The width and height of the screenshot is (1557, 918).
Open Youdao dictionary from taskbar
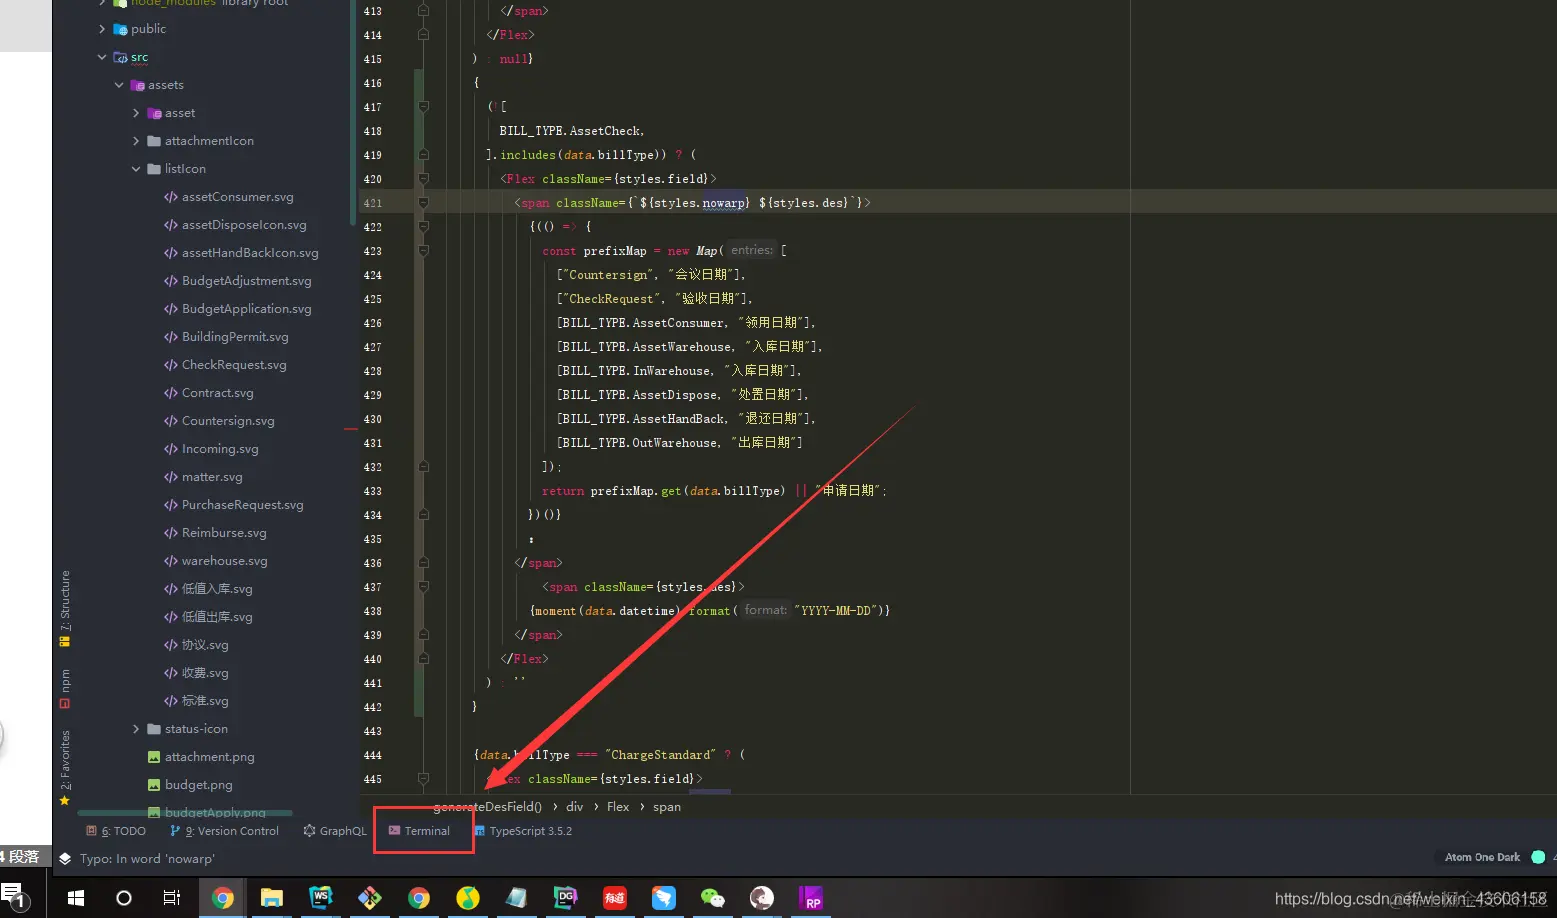(614, 898)
